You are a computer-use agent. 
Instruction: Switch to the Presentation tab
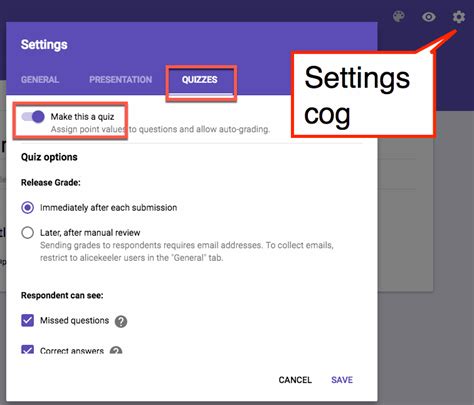coord(121,79)
